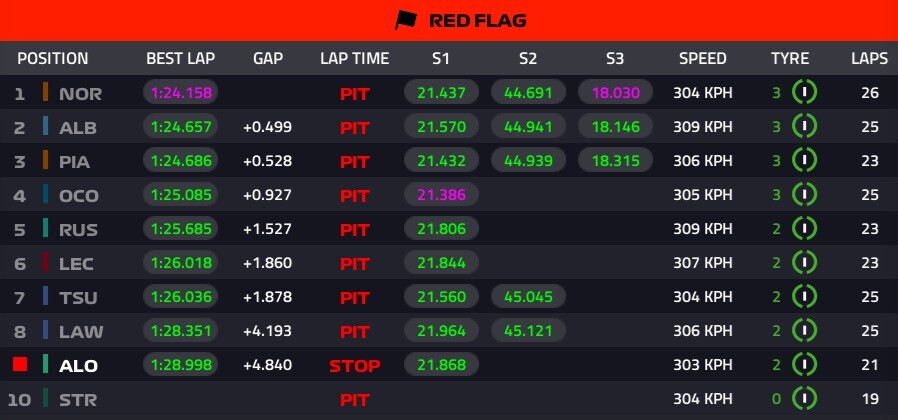Click the red square marker beside ALO
This screenshot has width=898, height=420.
(x=17, y=365)
